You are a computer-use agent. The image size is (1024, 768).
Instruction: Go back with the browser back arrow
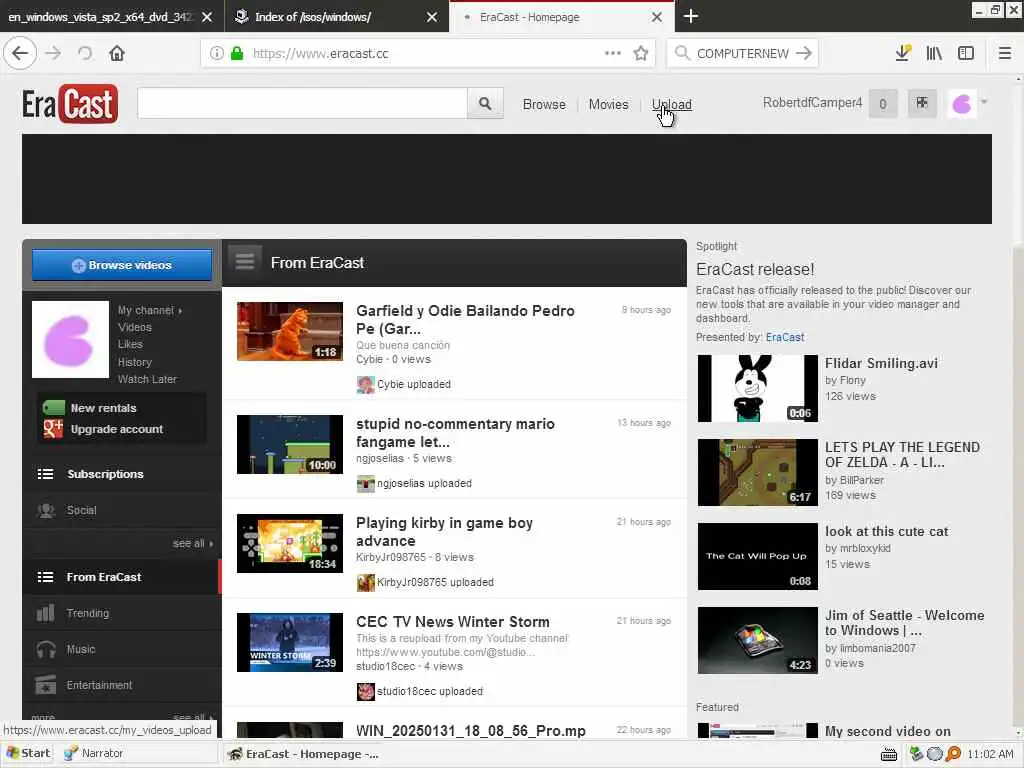tap(20, 53)
